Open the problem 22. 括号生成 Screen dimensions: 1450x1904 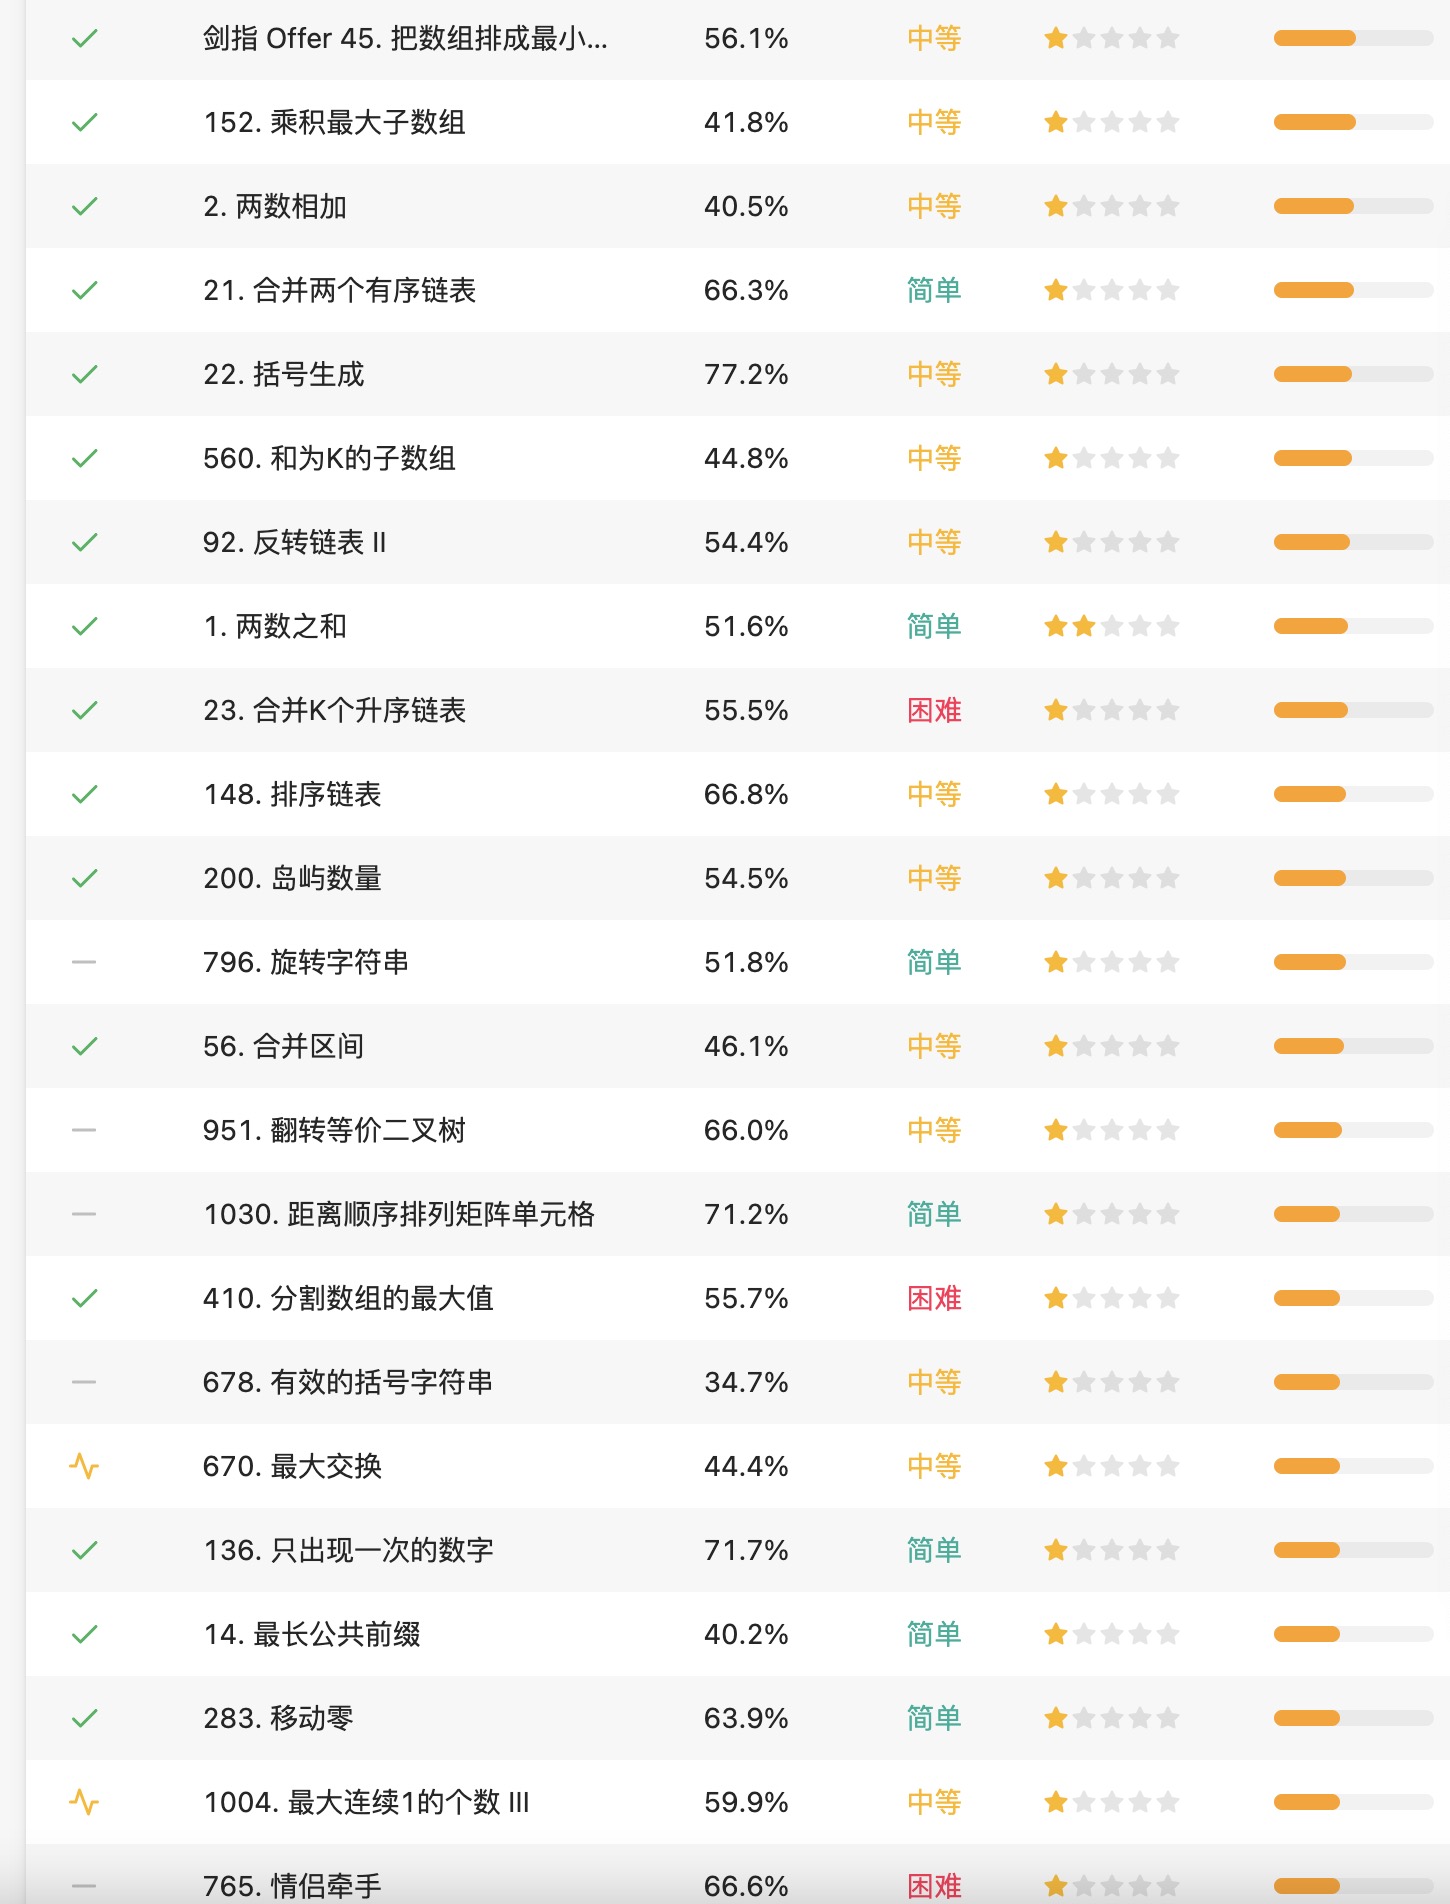pos(283,375)
